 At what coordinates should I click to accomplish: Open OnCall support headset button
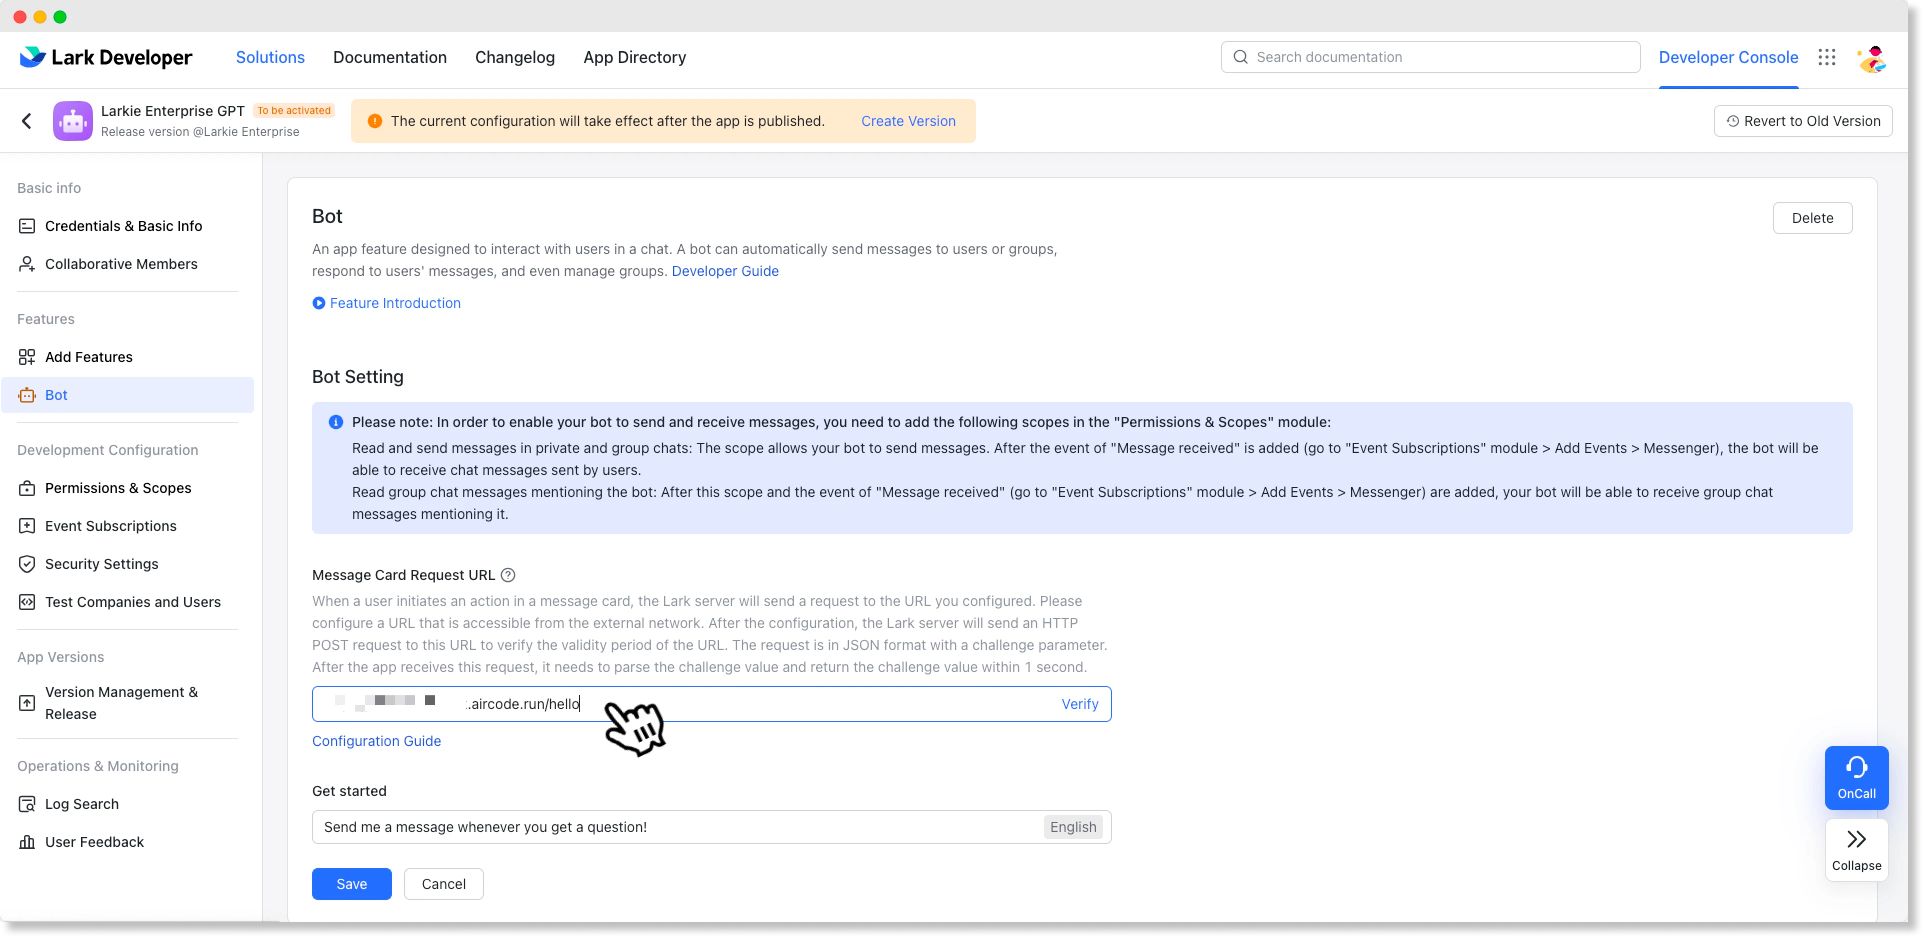1856,777
